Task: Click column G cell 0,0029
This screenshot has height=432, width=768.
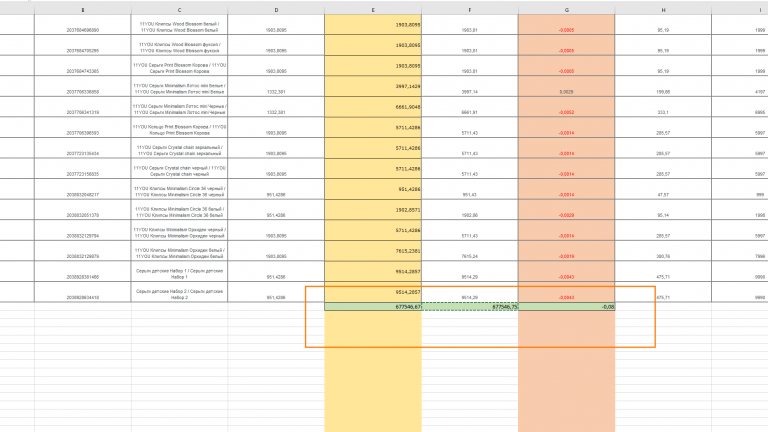Action: click(x=567, y=86)
